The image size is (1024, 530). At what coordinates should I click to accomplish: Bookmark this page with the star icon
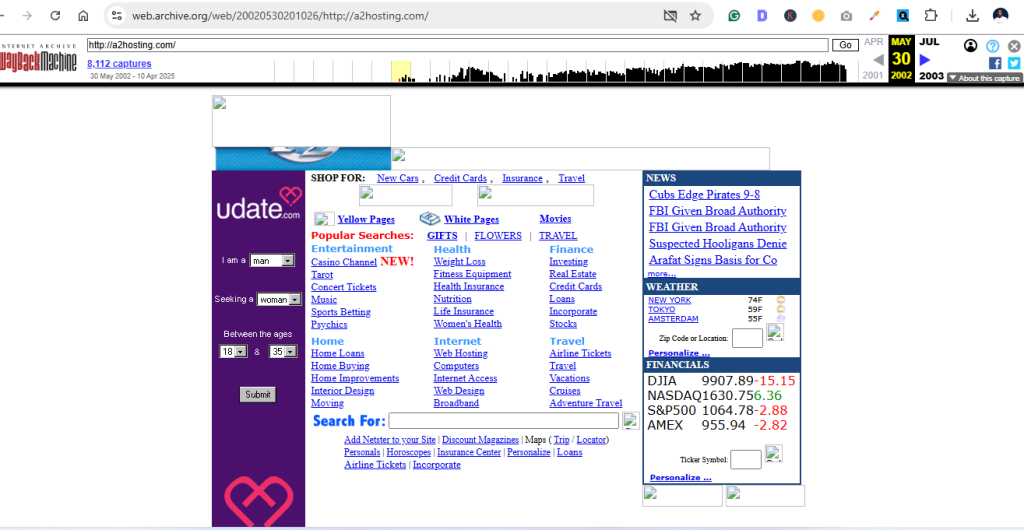coord(696,16)
